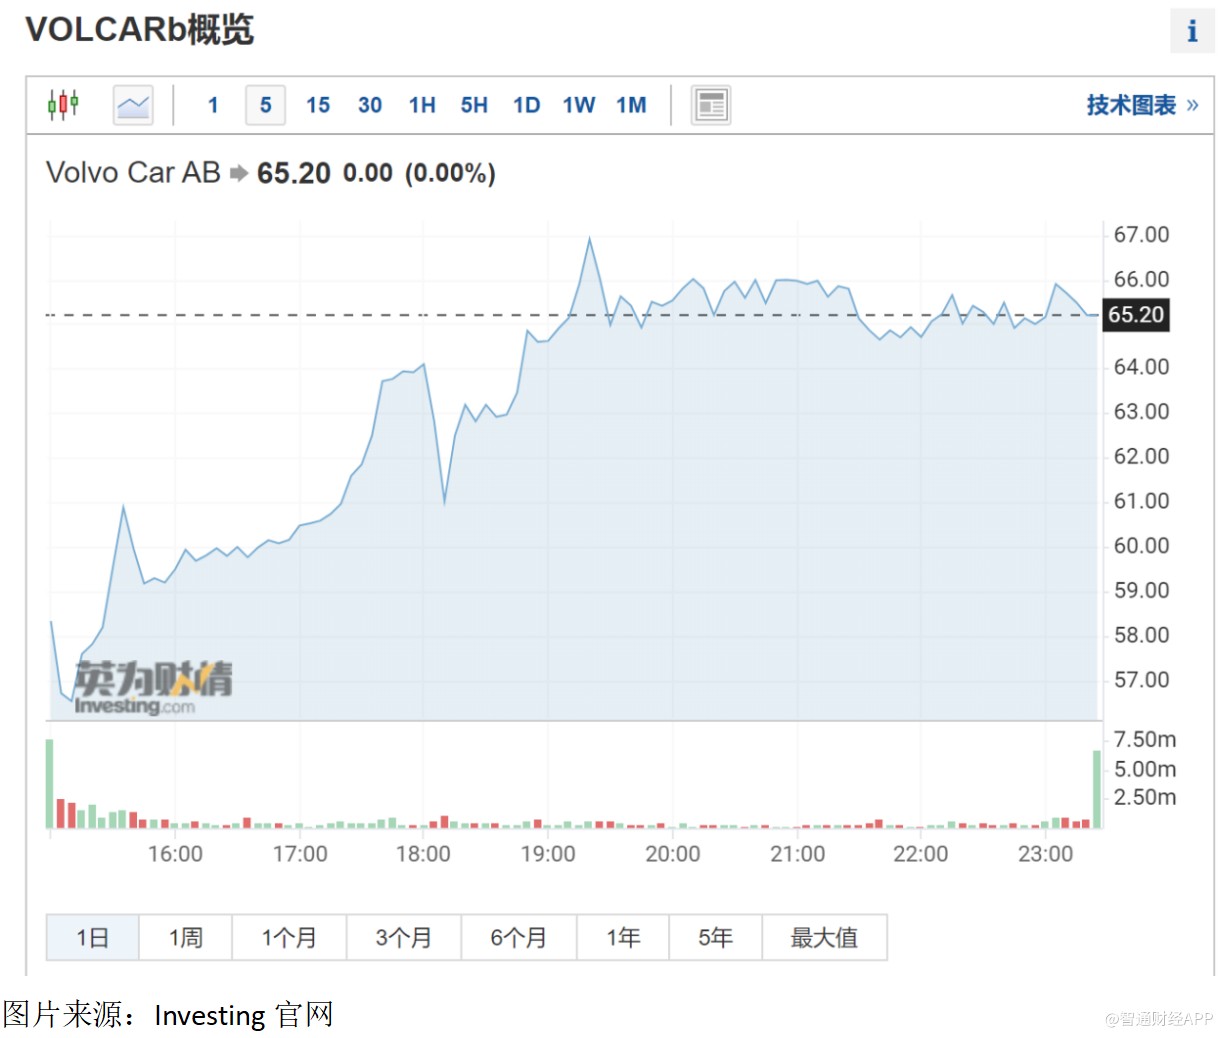Switch to the 1M interval

(x=631, y=105)
